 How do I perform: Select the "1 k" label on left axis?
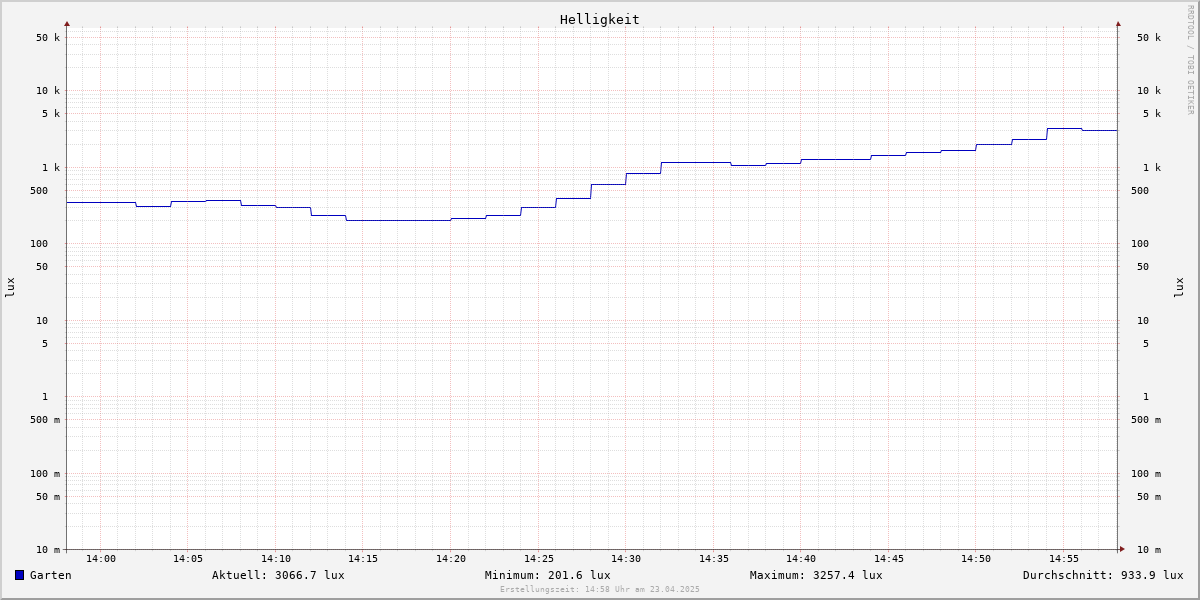pos(51,168)
